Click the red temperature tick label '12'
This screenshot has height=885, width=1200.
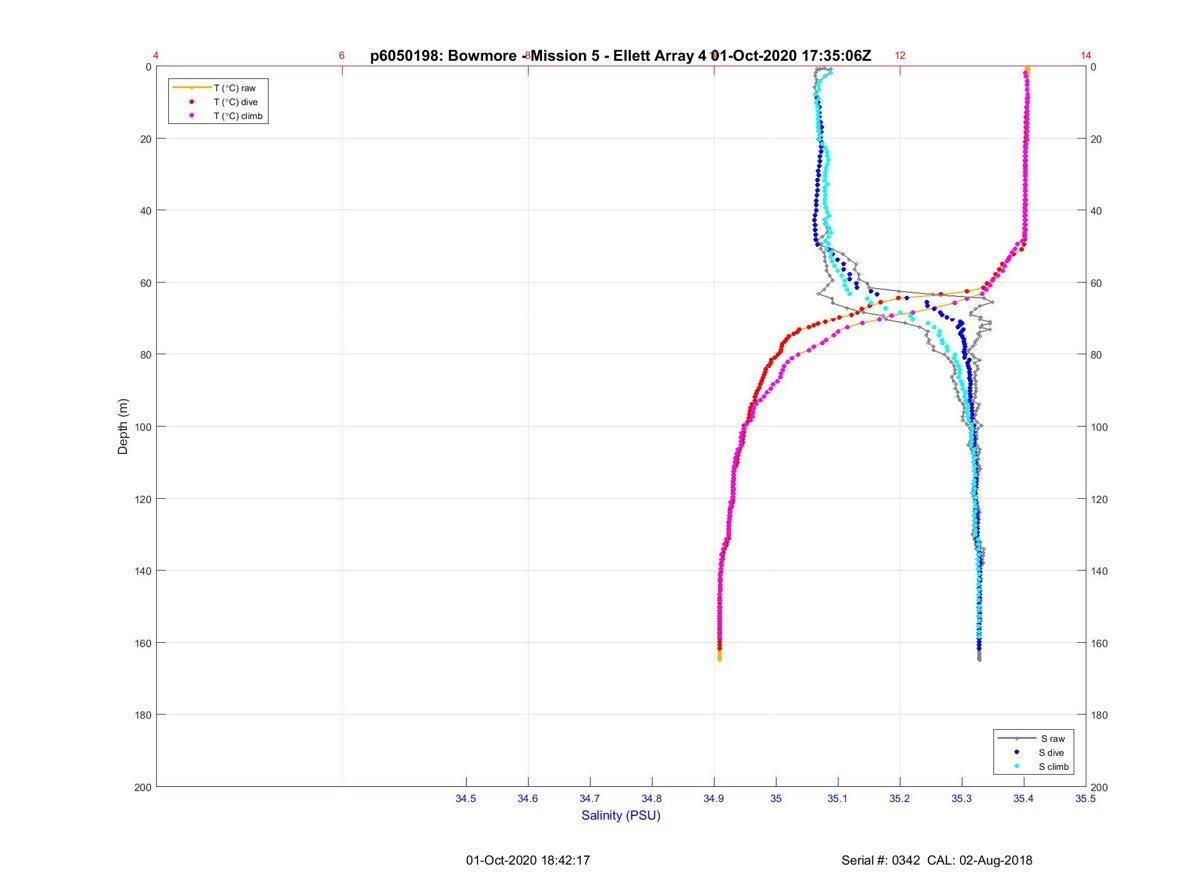click(x=900, y=56)
